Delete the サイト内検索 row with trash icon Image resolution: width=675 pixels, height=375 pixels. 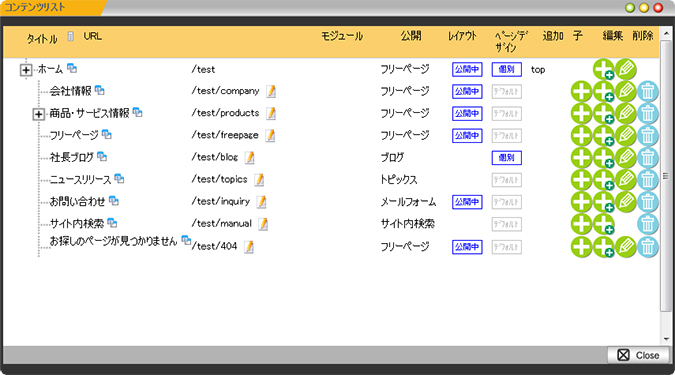coord(648,224)
